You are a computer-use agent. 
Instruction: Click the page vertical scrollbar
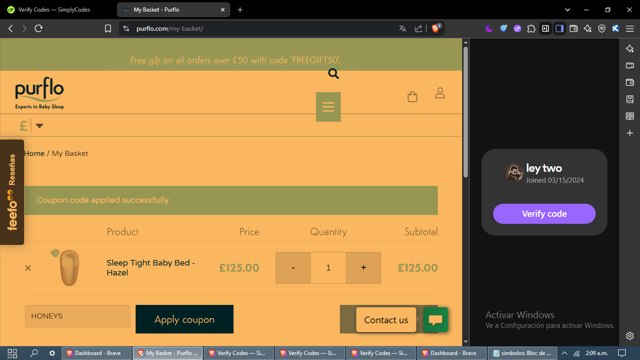466,112
